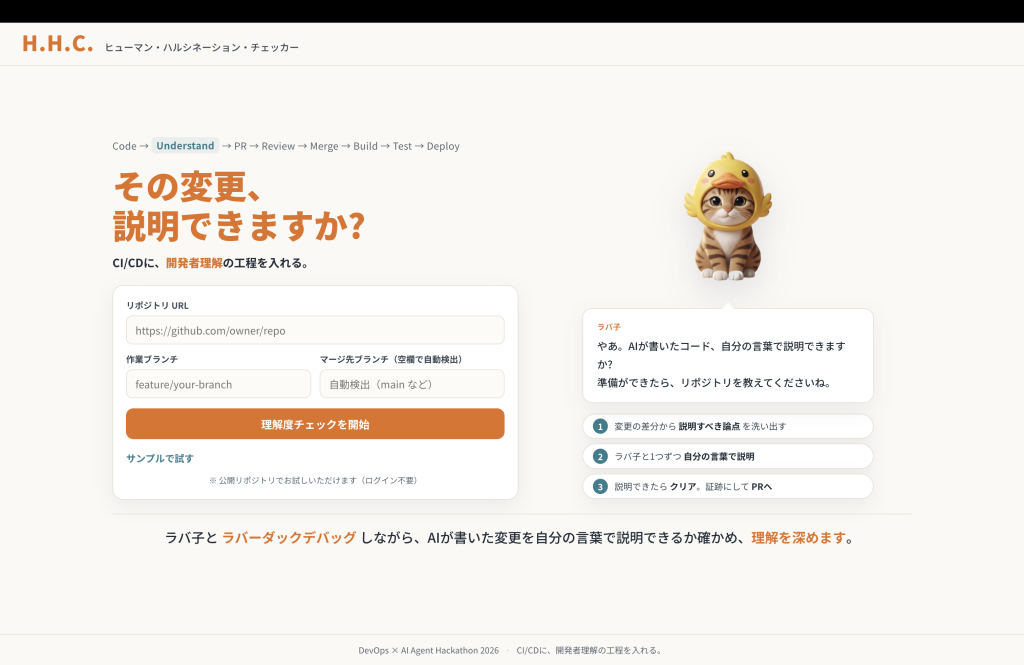Focus the 作業ブランチ input field
The width and height of the screenshot is (1024, 665).
click(x=218, y=384)
